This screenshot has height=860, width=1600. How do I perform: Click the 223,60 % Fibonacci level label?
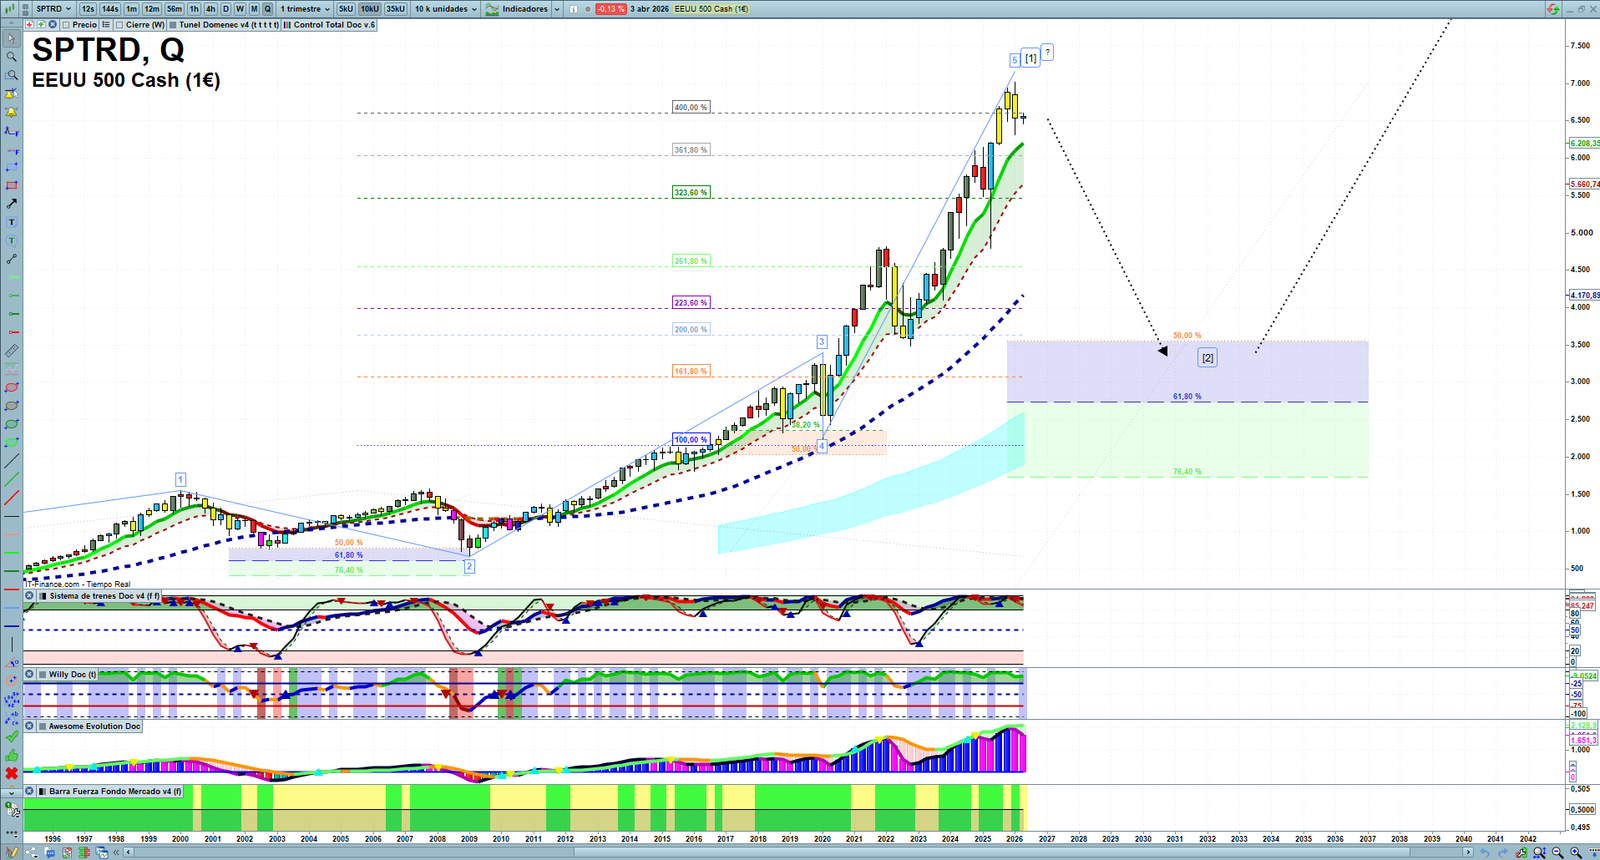coord(691,302)
